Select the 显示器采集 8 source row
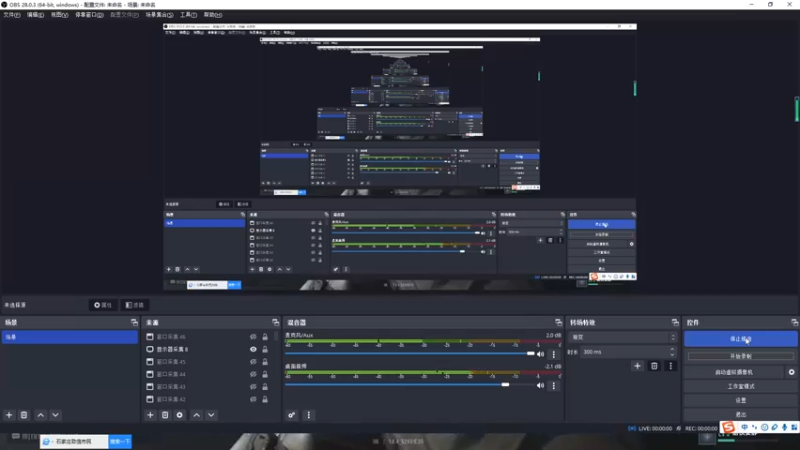800x450 pixels. [210, 349]
